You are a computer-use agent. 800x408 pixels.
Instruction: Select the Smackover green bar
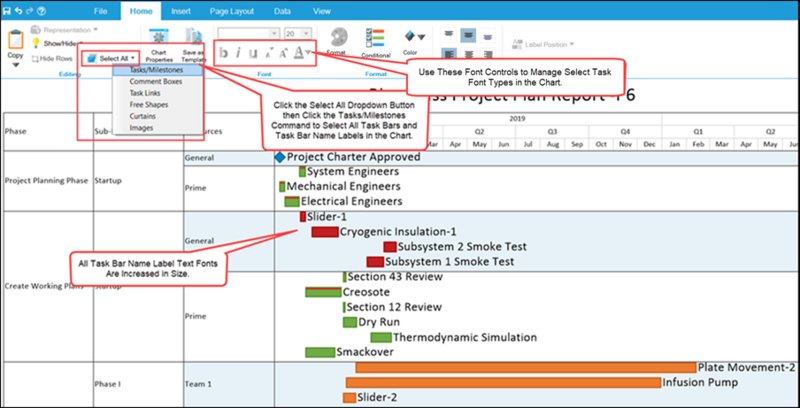(x=320, y=352)
